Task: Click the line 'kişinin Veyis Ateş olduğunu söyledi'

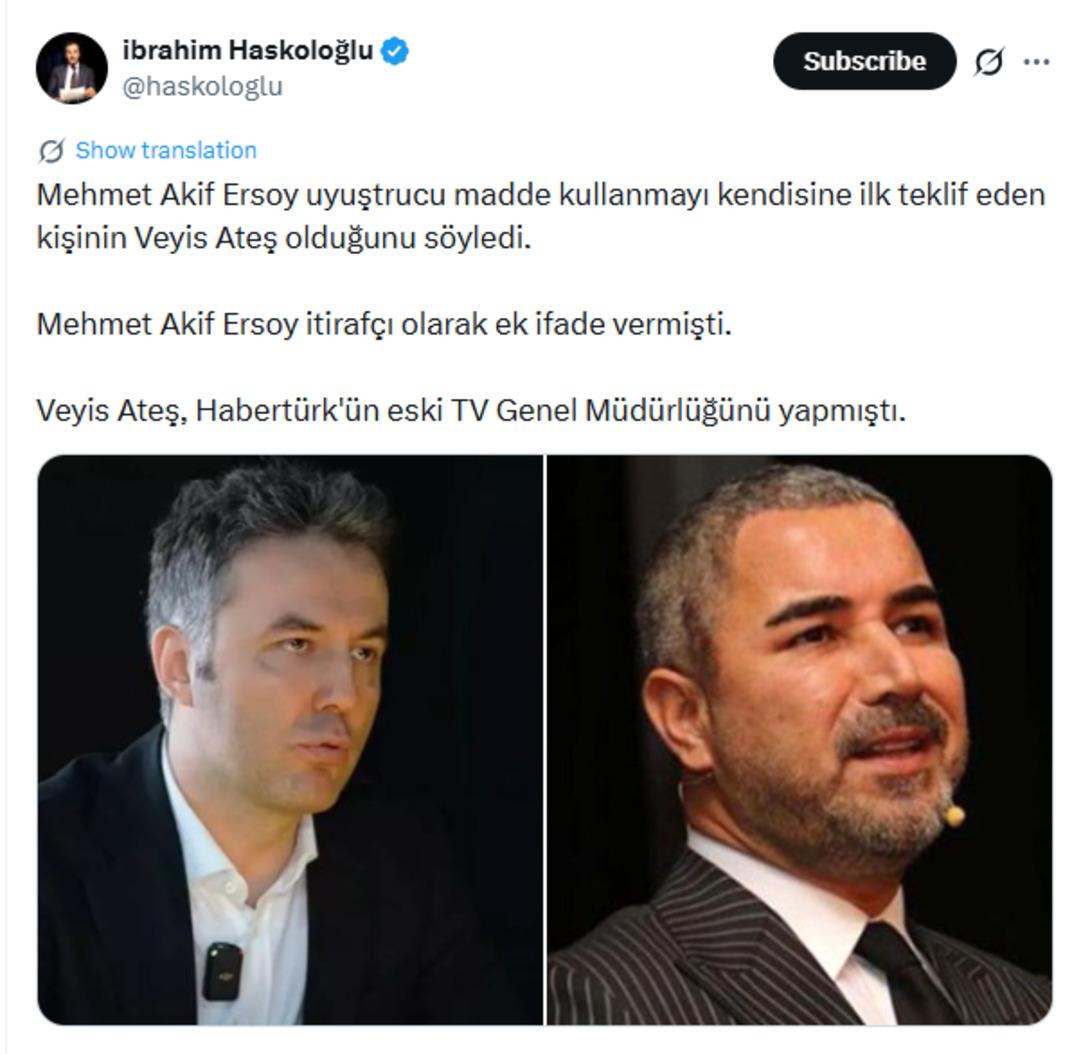Action: coord(284,238)
